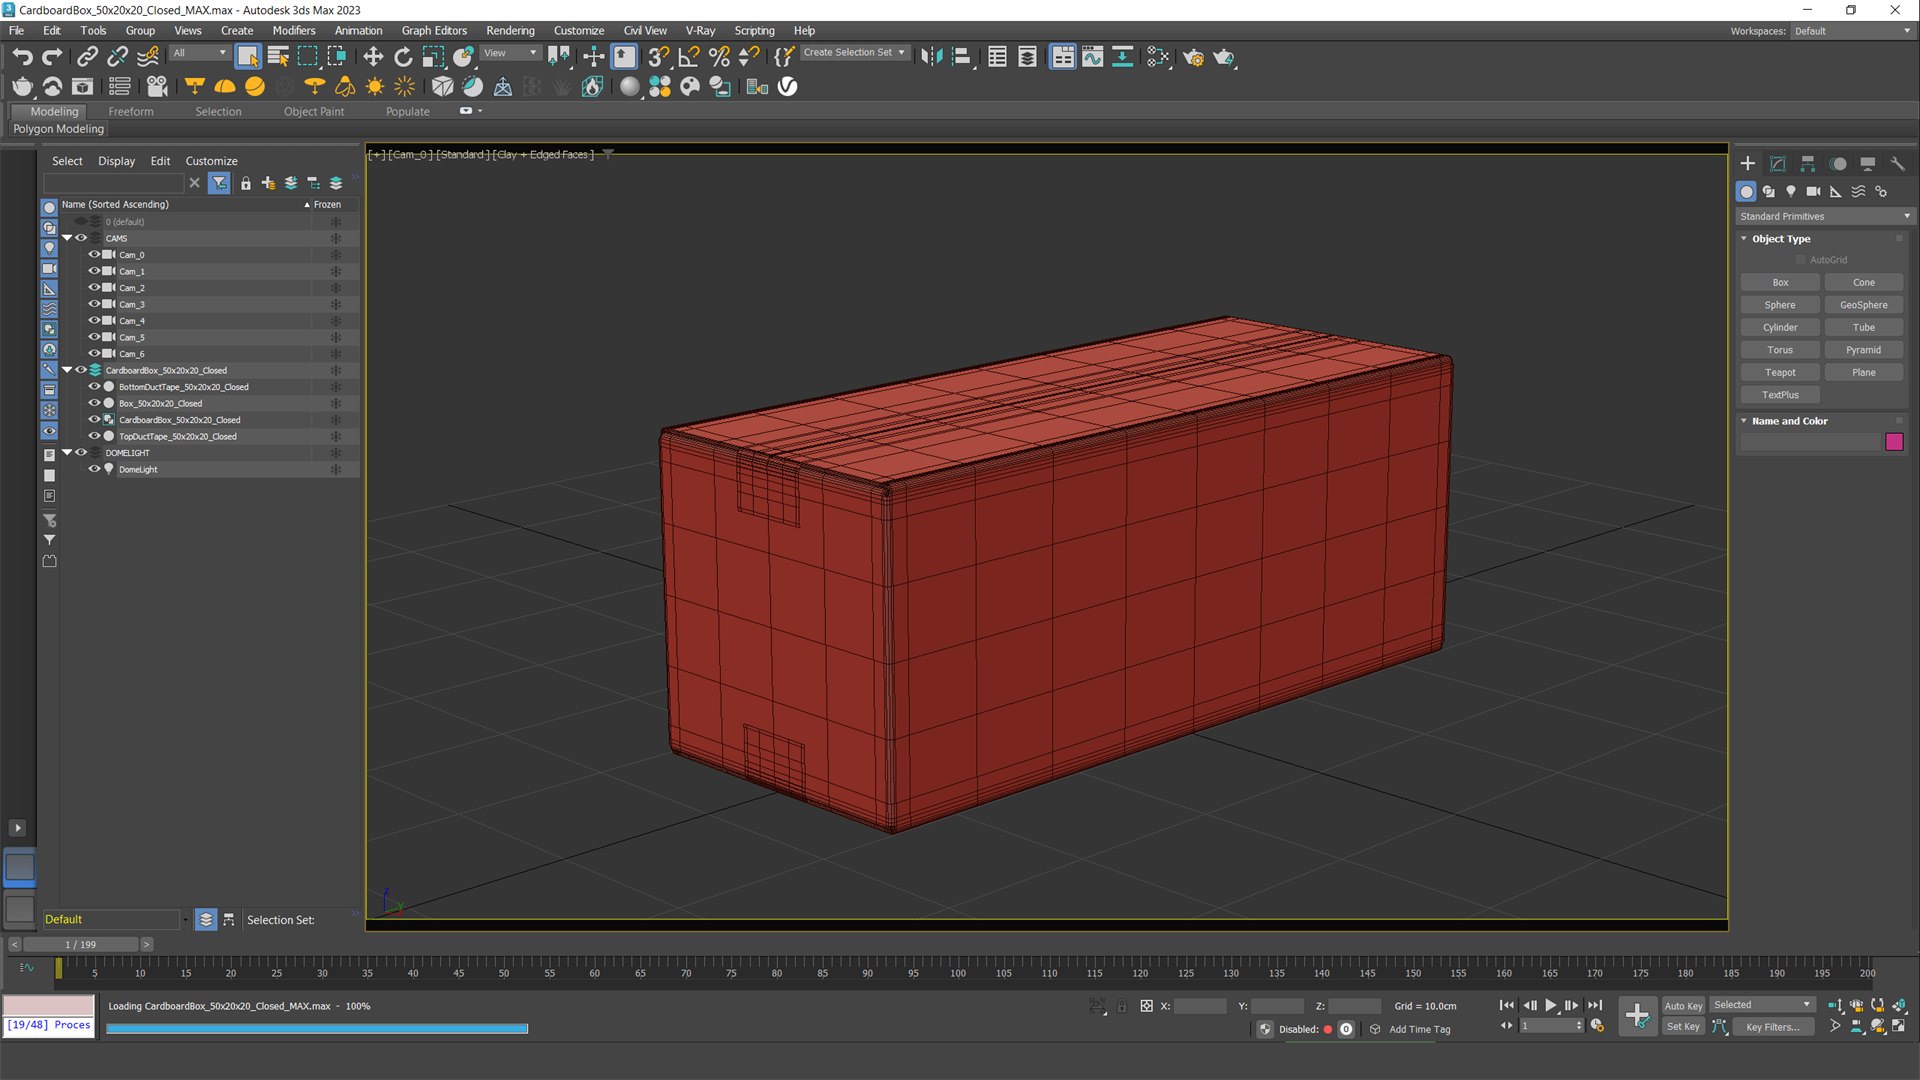The image size is (1920, 1080).
Task: Choose the Select and Rotate tool
Action: (x=403, y=57)
